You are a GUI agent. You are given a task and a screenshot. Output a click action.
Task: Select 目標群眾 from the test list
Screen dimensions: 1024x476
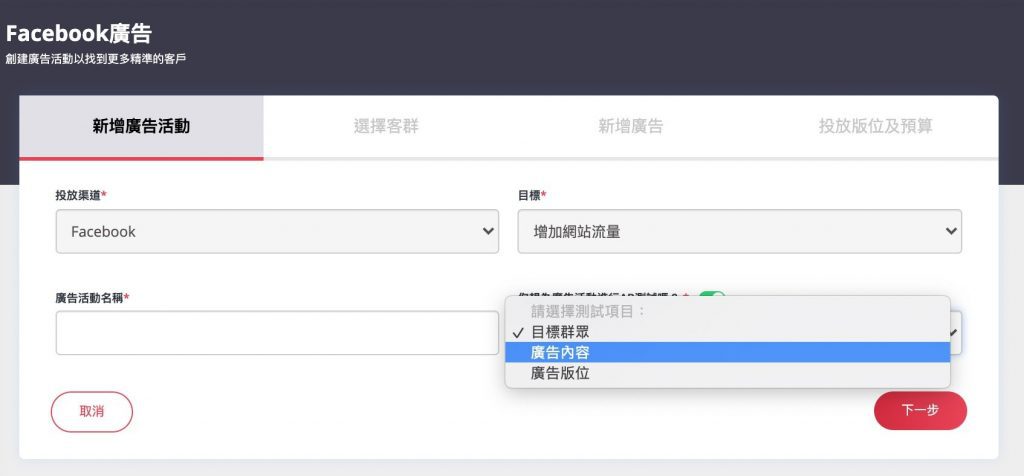(728, 332)
